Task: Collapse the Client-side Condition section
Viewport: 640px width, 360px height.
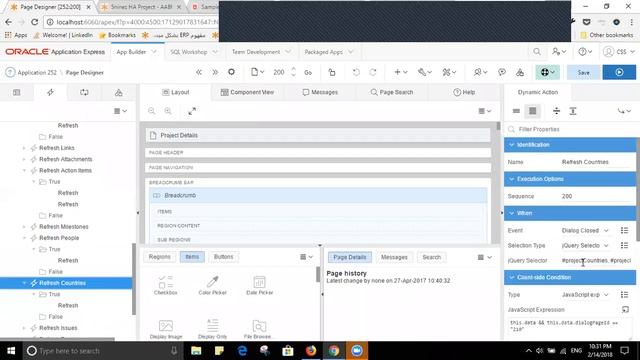Action: click(511, 278)
